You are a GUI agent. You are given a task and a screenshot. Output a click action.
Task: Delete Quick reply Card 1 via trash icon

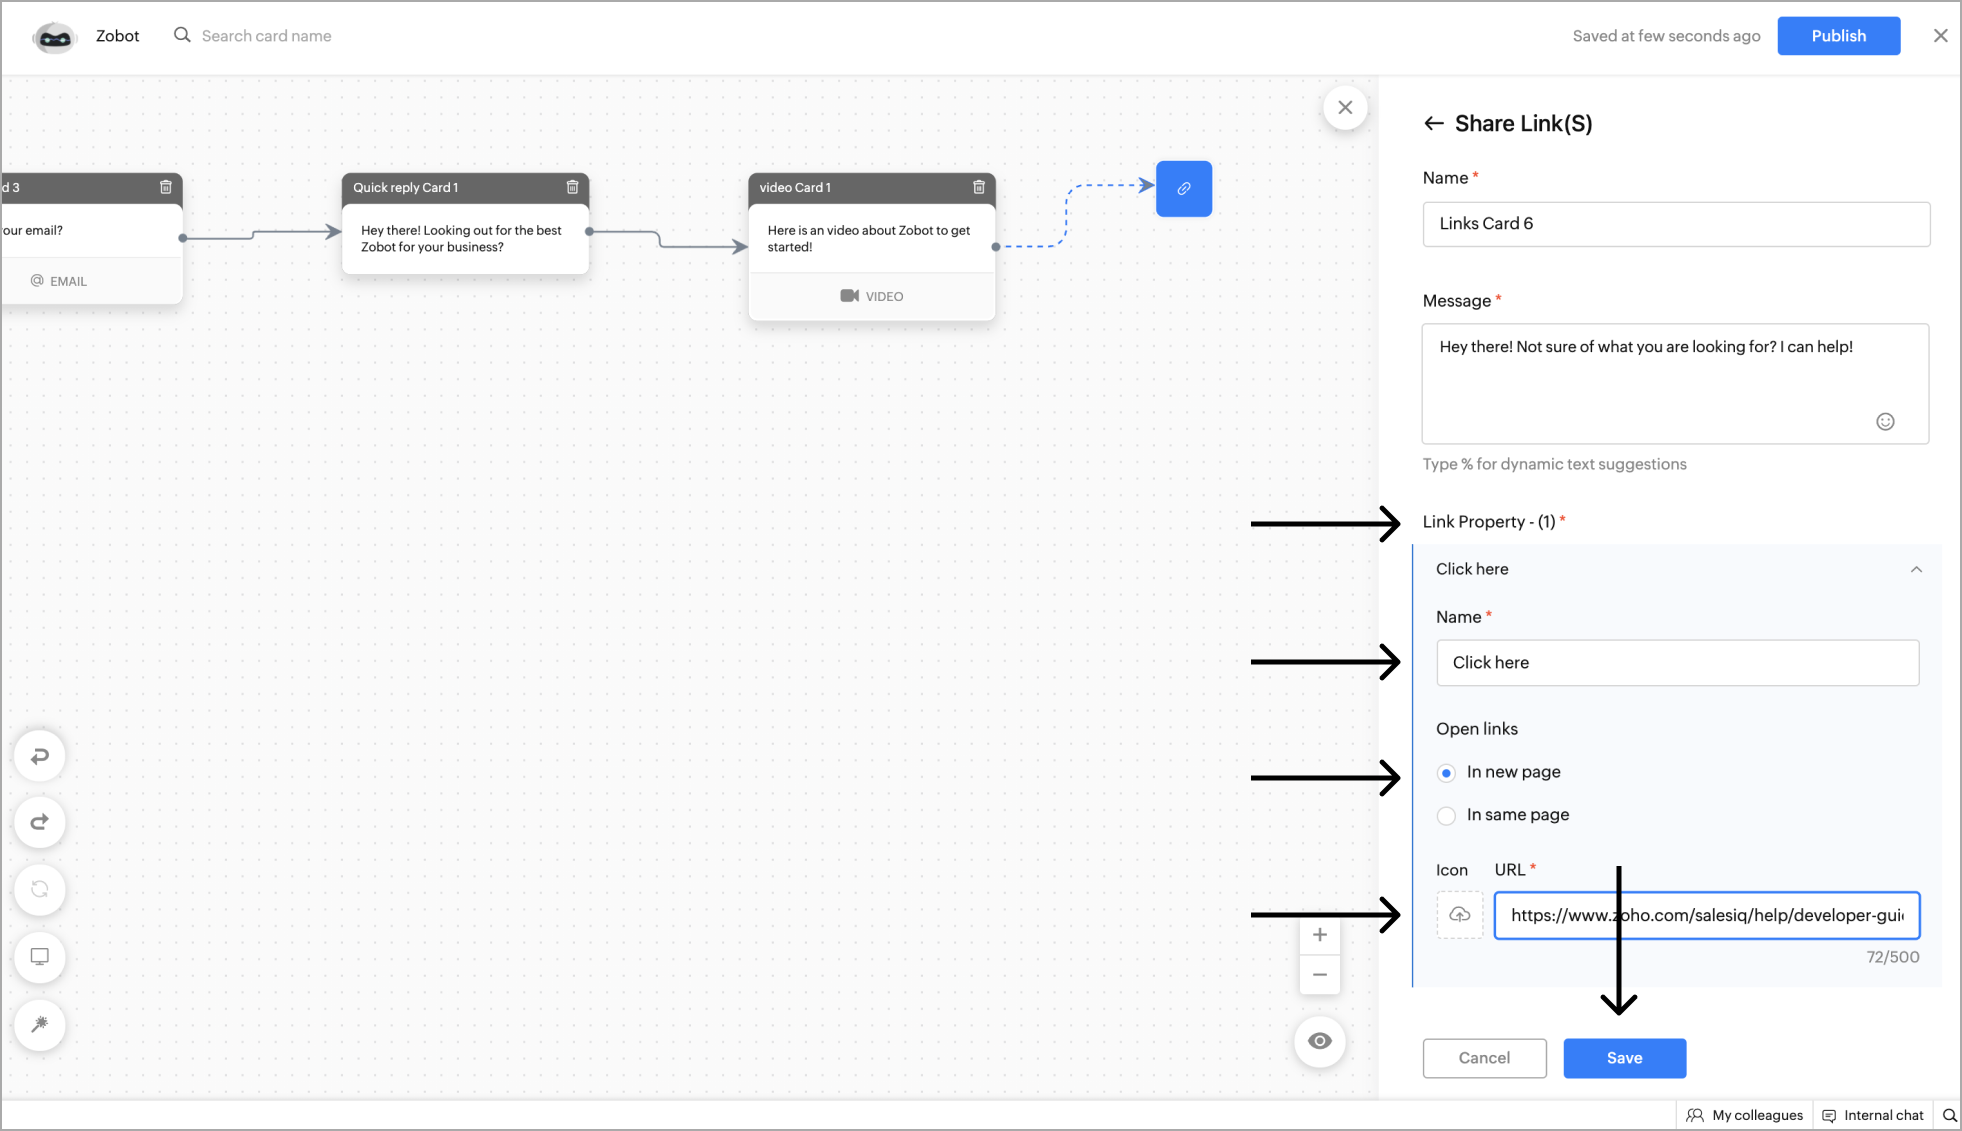572,187
